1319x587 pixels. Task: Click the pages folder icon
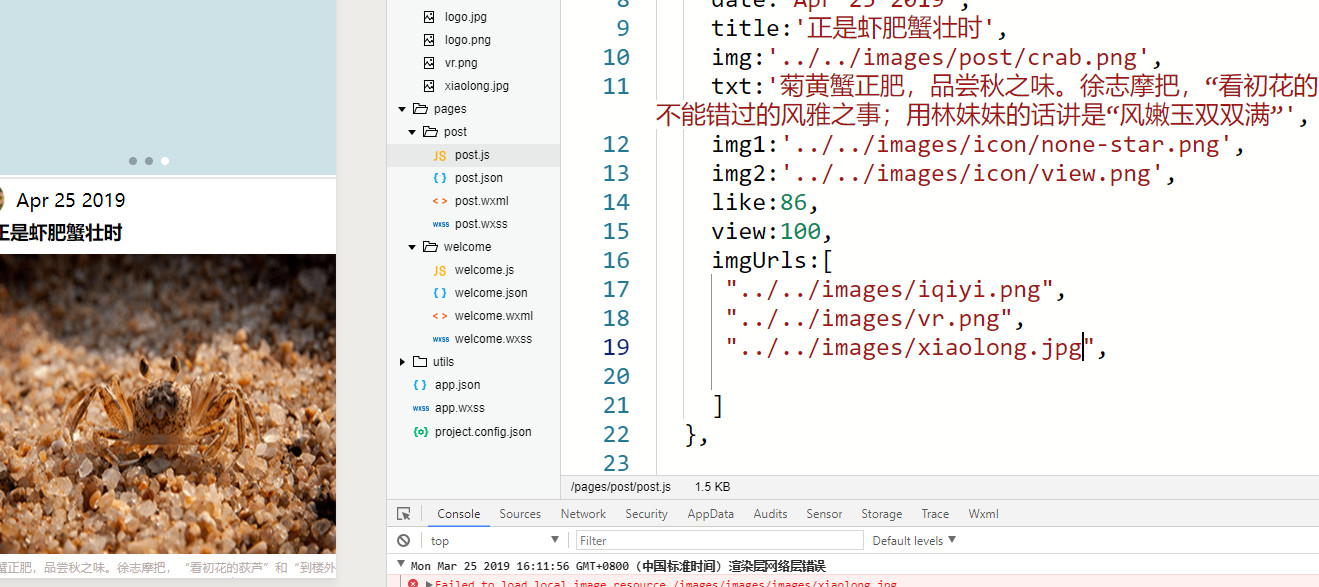pos(420,109)
